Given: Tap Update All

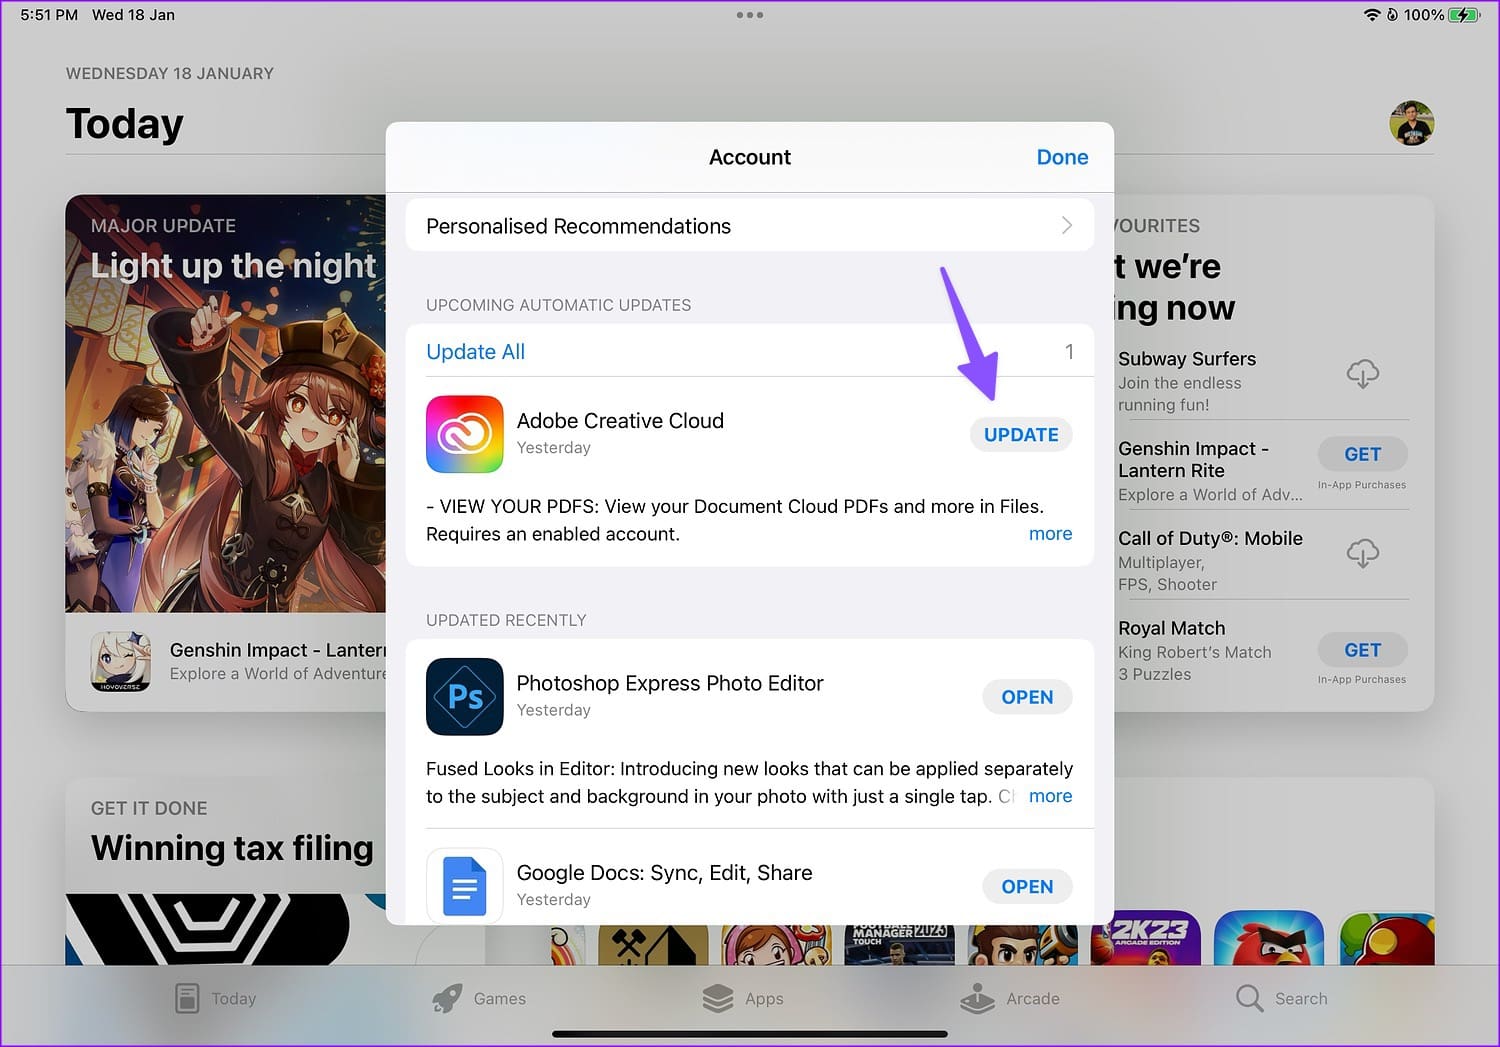Looking at the screenshot, I should [475, 352].
